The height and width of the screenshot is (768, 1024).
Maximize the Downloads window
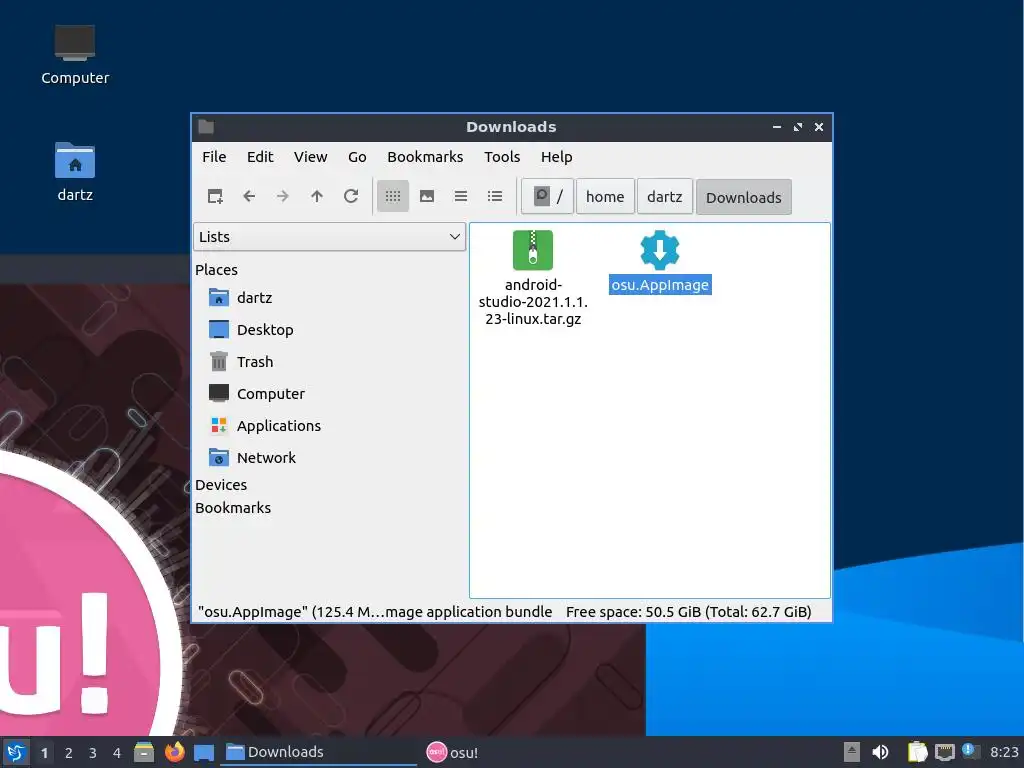[x=797, y=127]
